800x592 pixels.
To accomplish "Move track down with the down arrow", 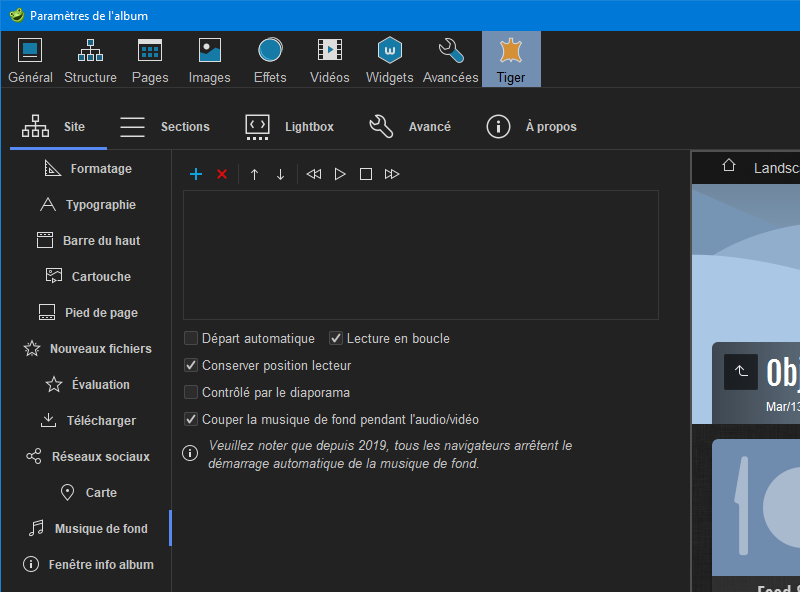I will [x=280, y=174].
